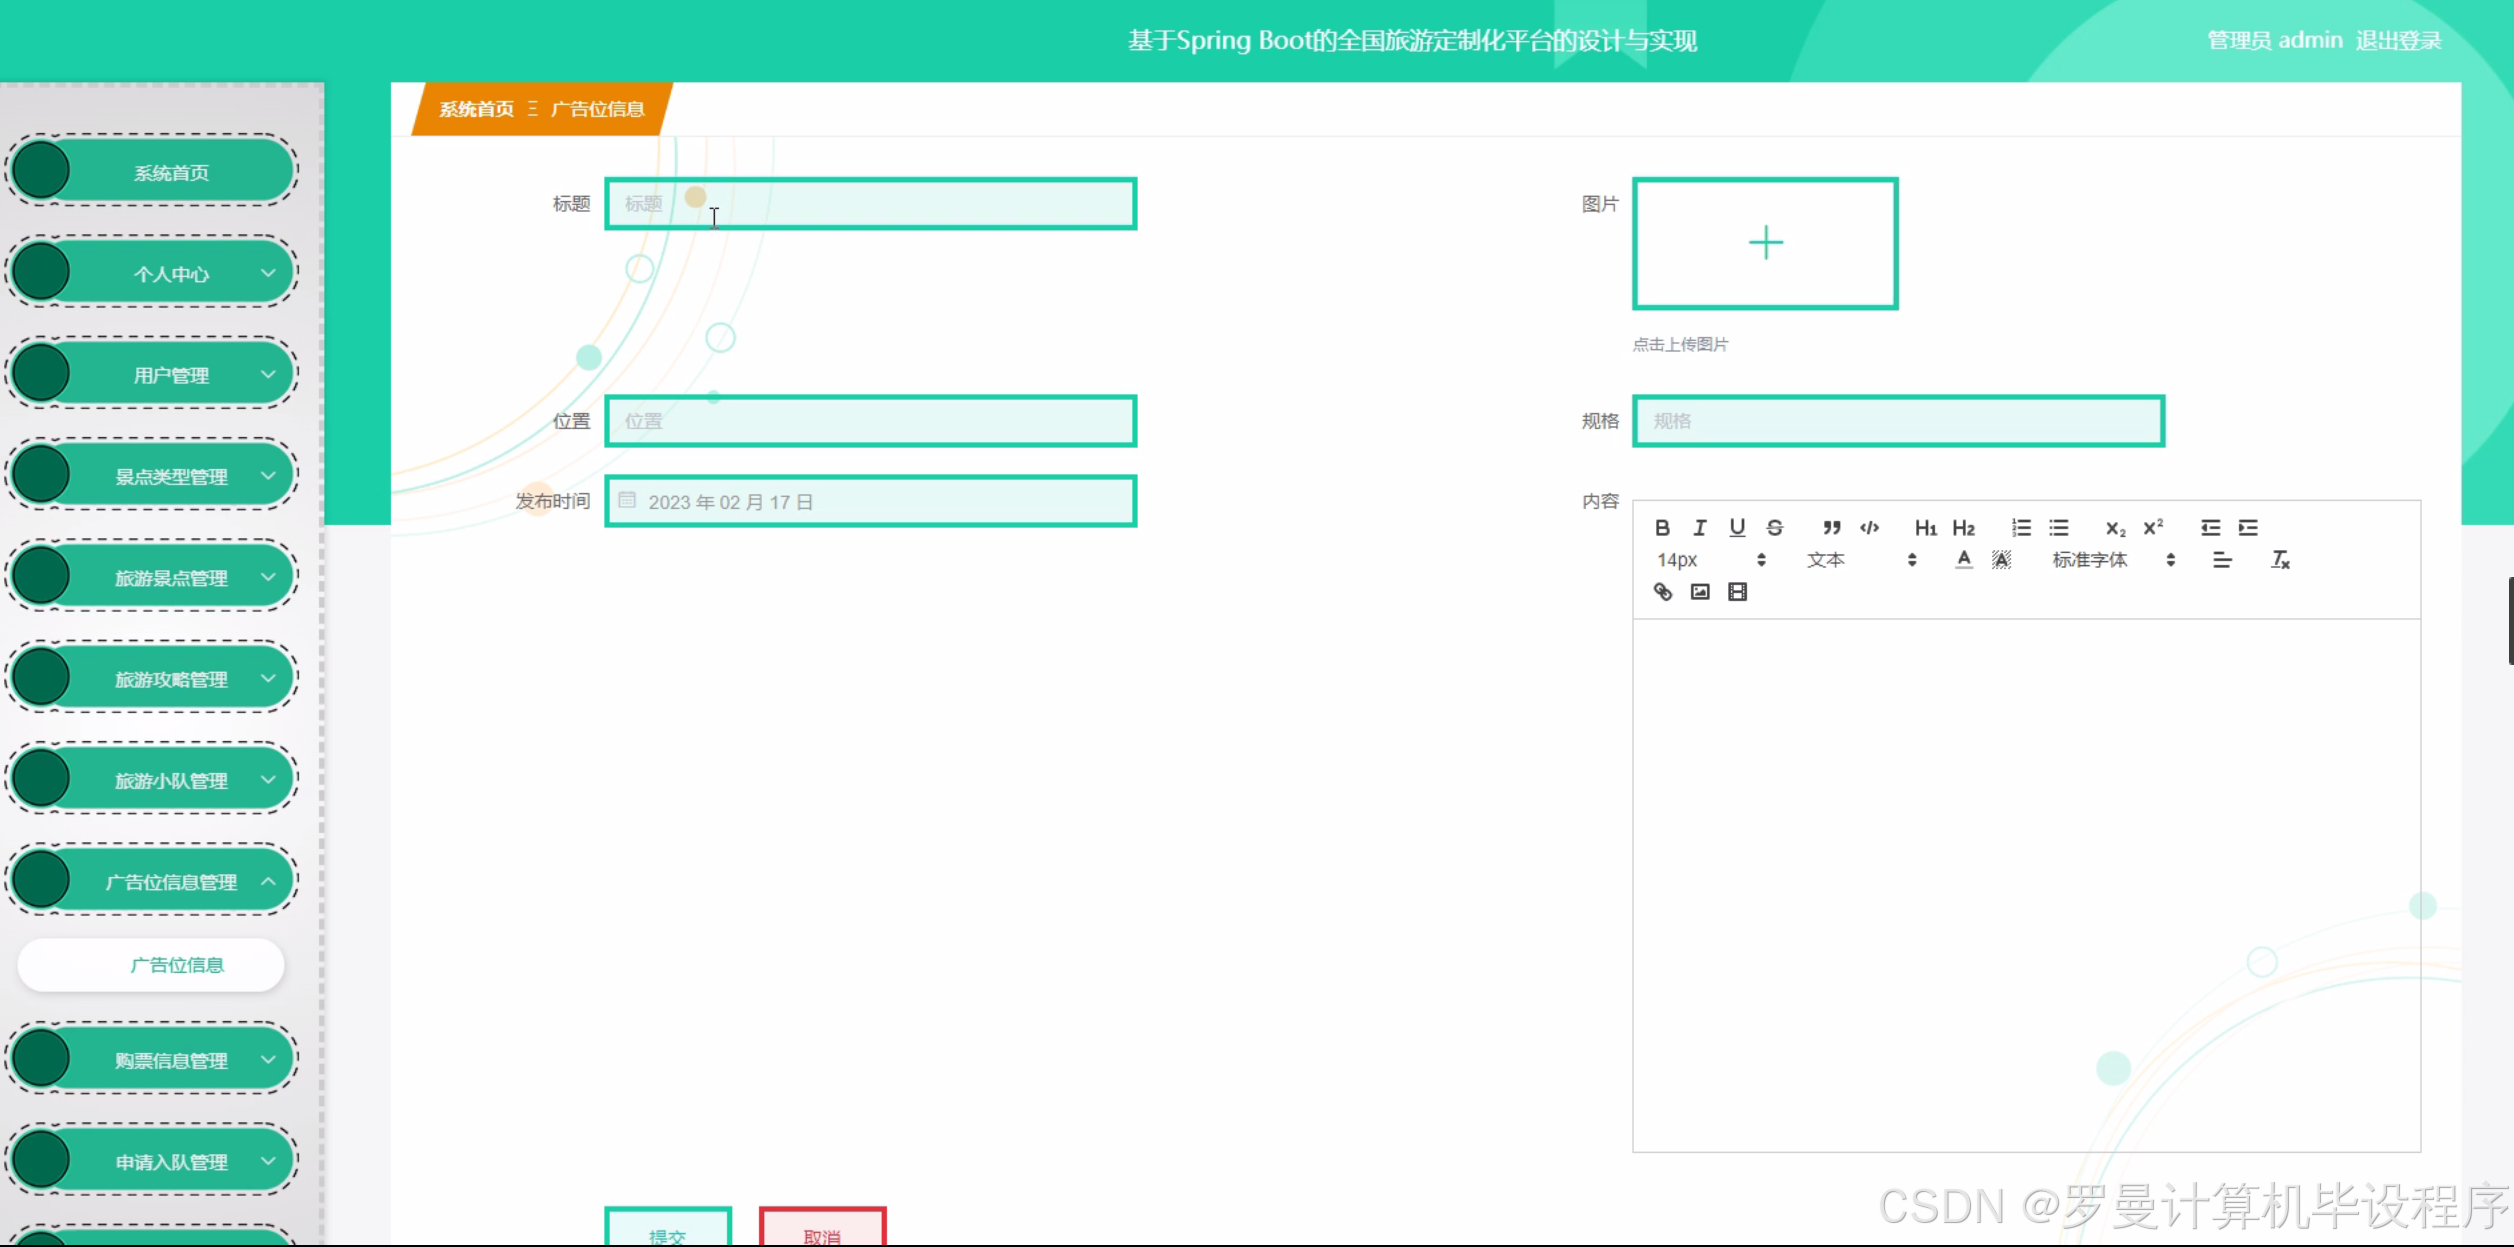Open the 用户管理 sidebar menu

pyautogui.click(x=152, y=374)
